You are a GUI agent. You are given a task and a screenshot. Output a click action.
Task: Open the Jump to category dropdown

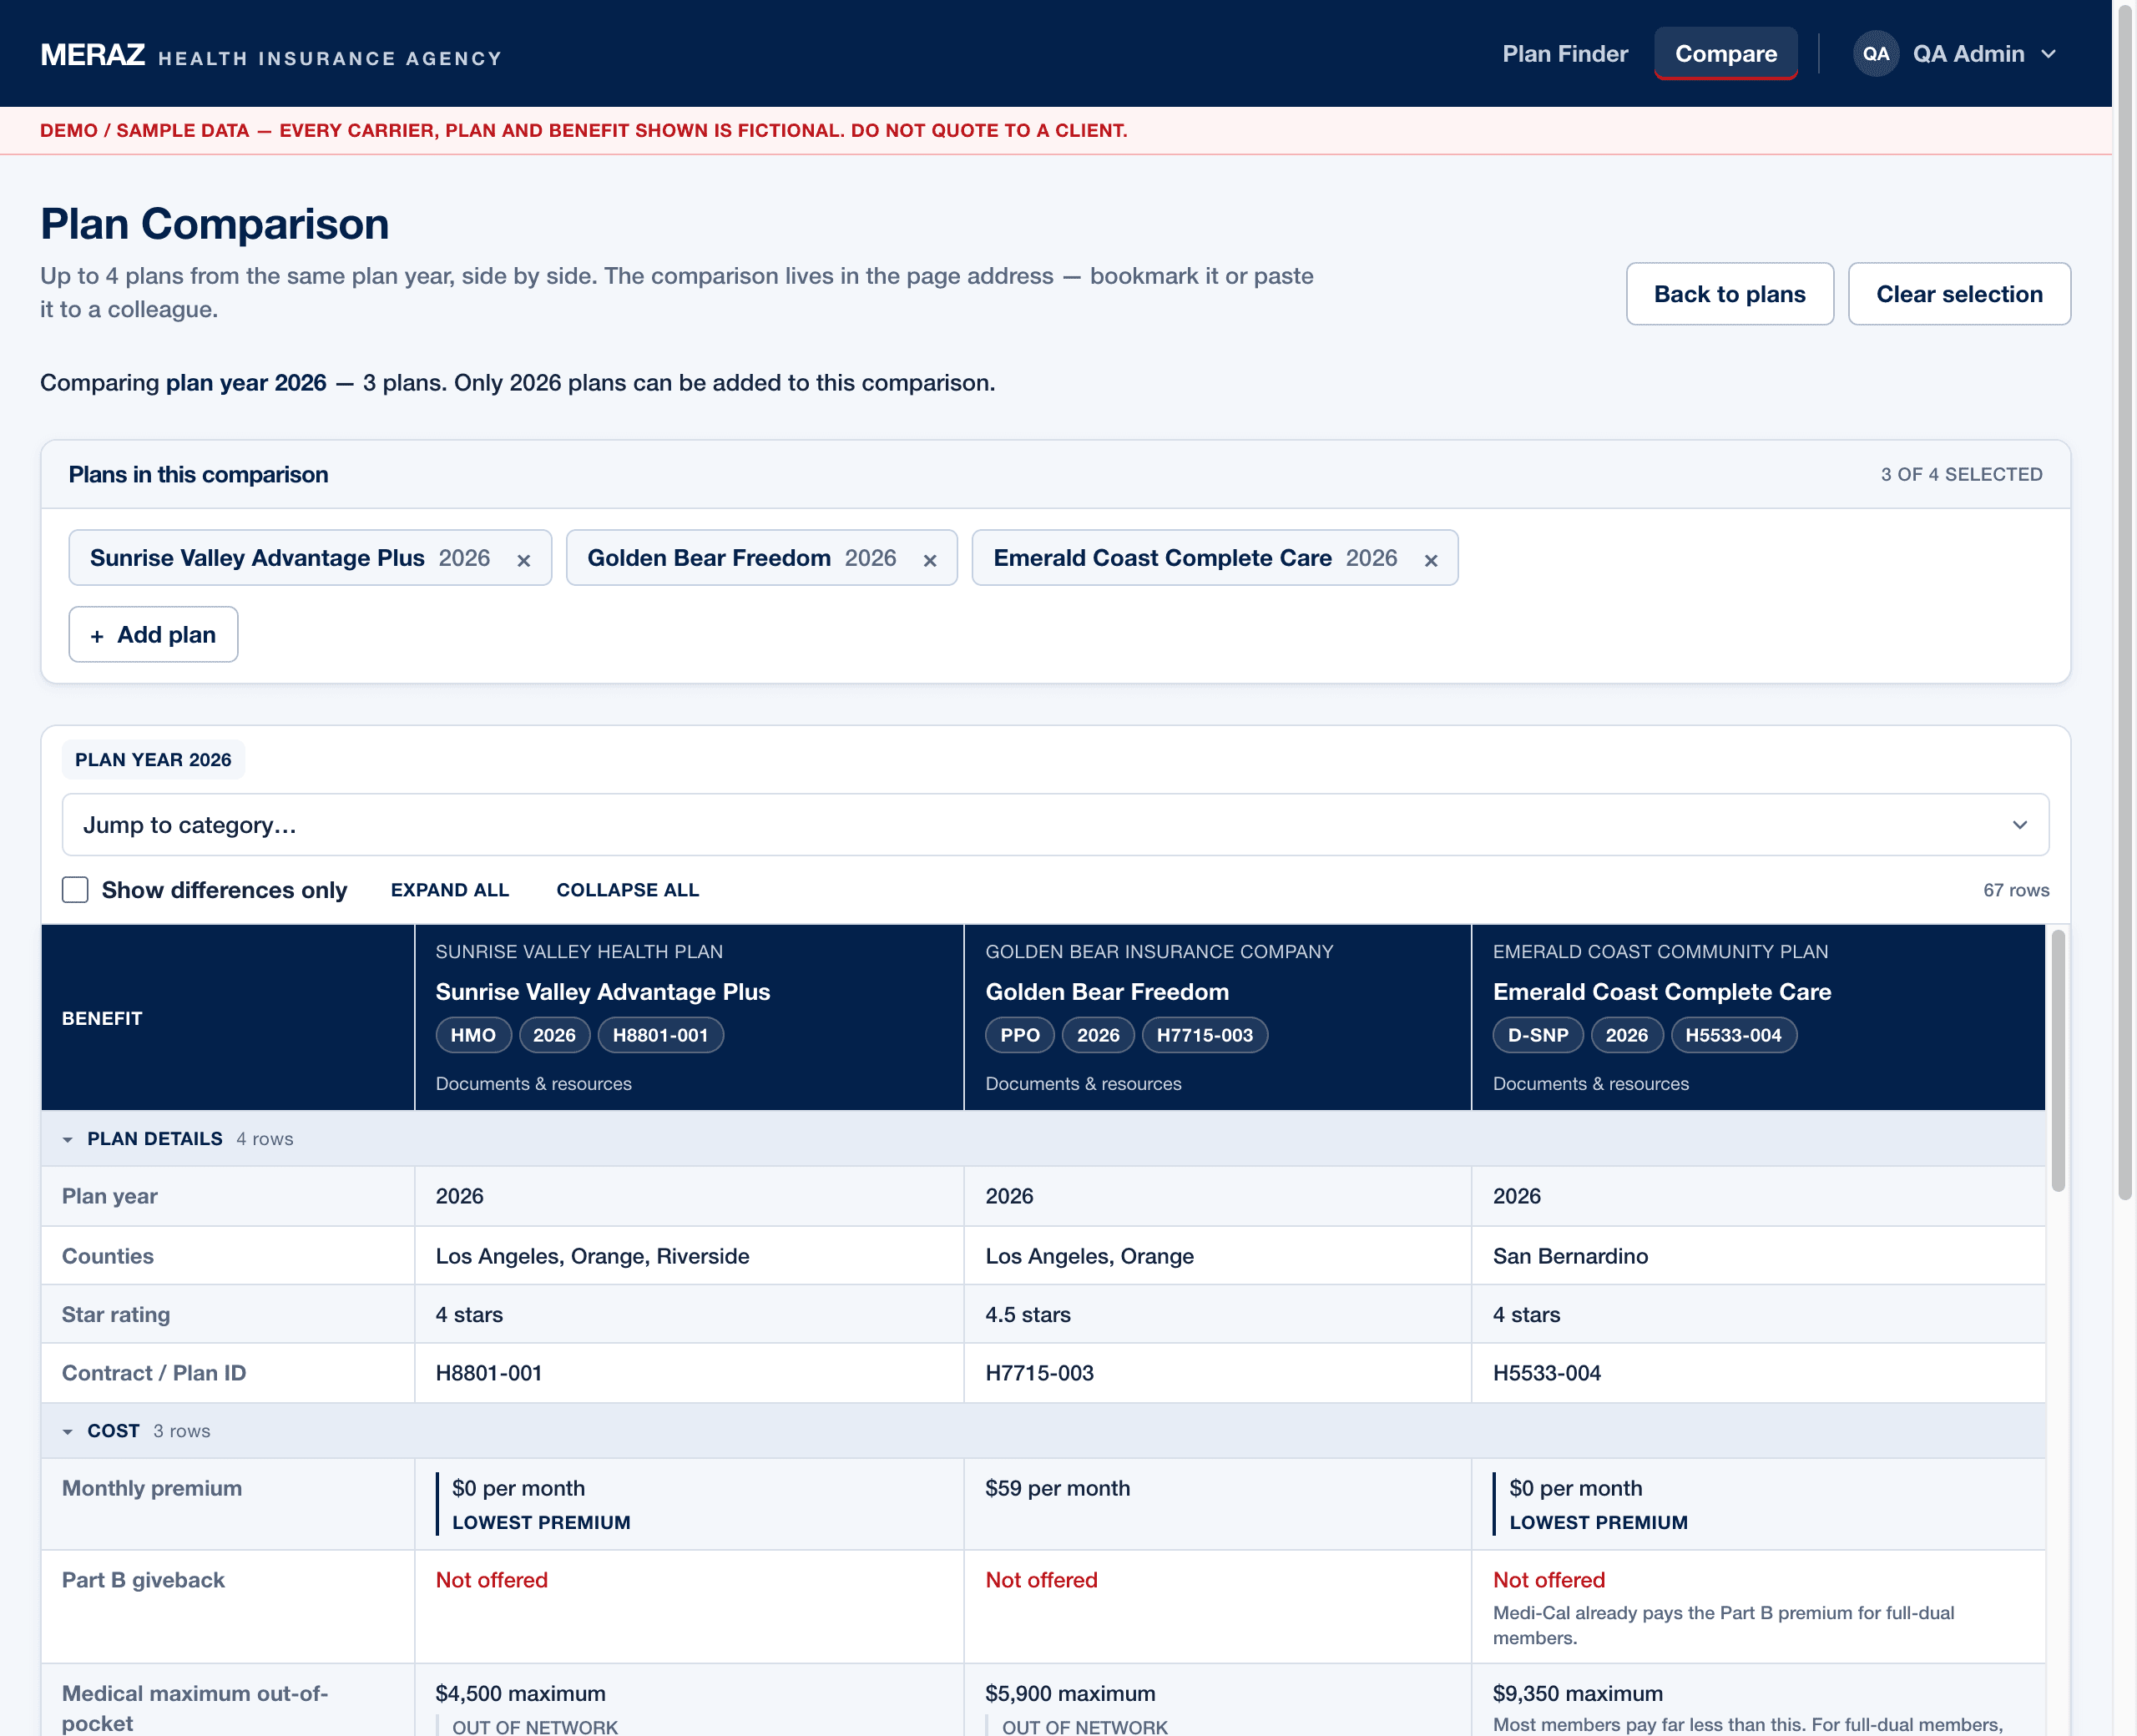click(1055, 825)
